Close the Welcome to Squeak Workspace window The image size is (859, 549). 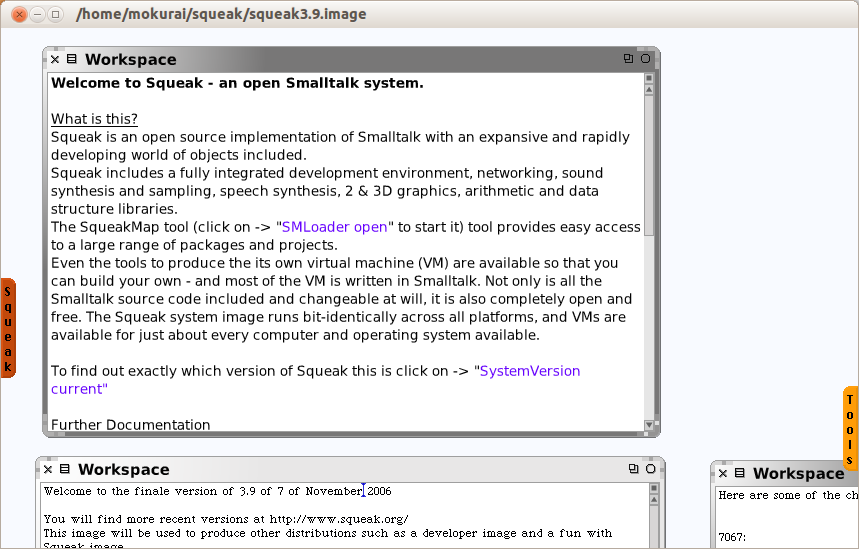tap(55, 59)
